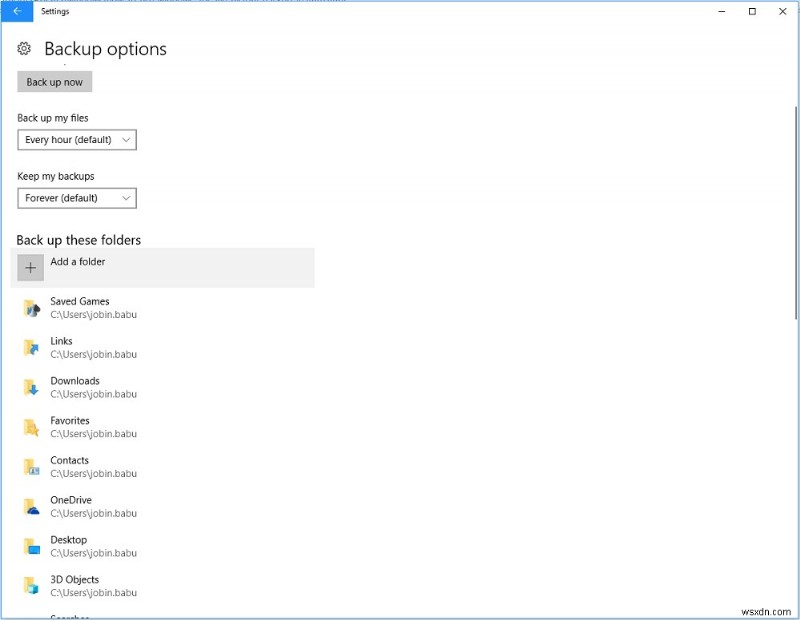The width and height of the screenshot is (800, 620).
Task: Select the 3D Objects folder icon
Action: (x=30, y=587)
